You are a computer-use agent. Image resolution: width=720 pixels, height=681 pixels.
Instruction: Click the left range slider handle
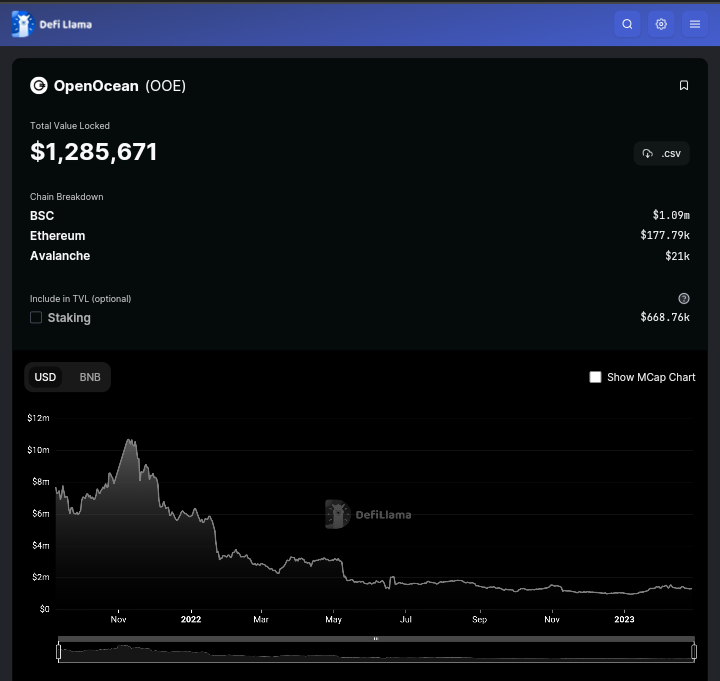[x=59, y=651]
